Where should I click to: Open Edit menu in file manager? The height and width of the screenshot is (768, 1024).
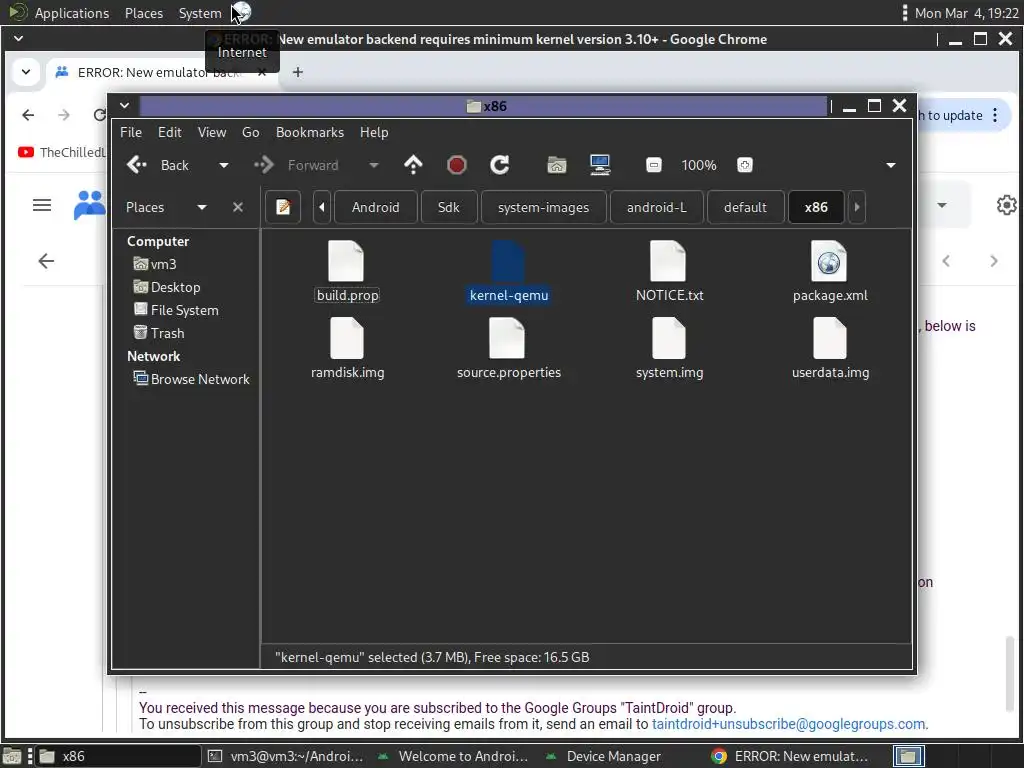pos(170,132)
